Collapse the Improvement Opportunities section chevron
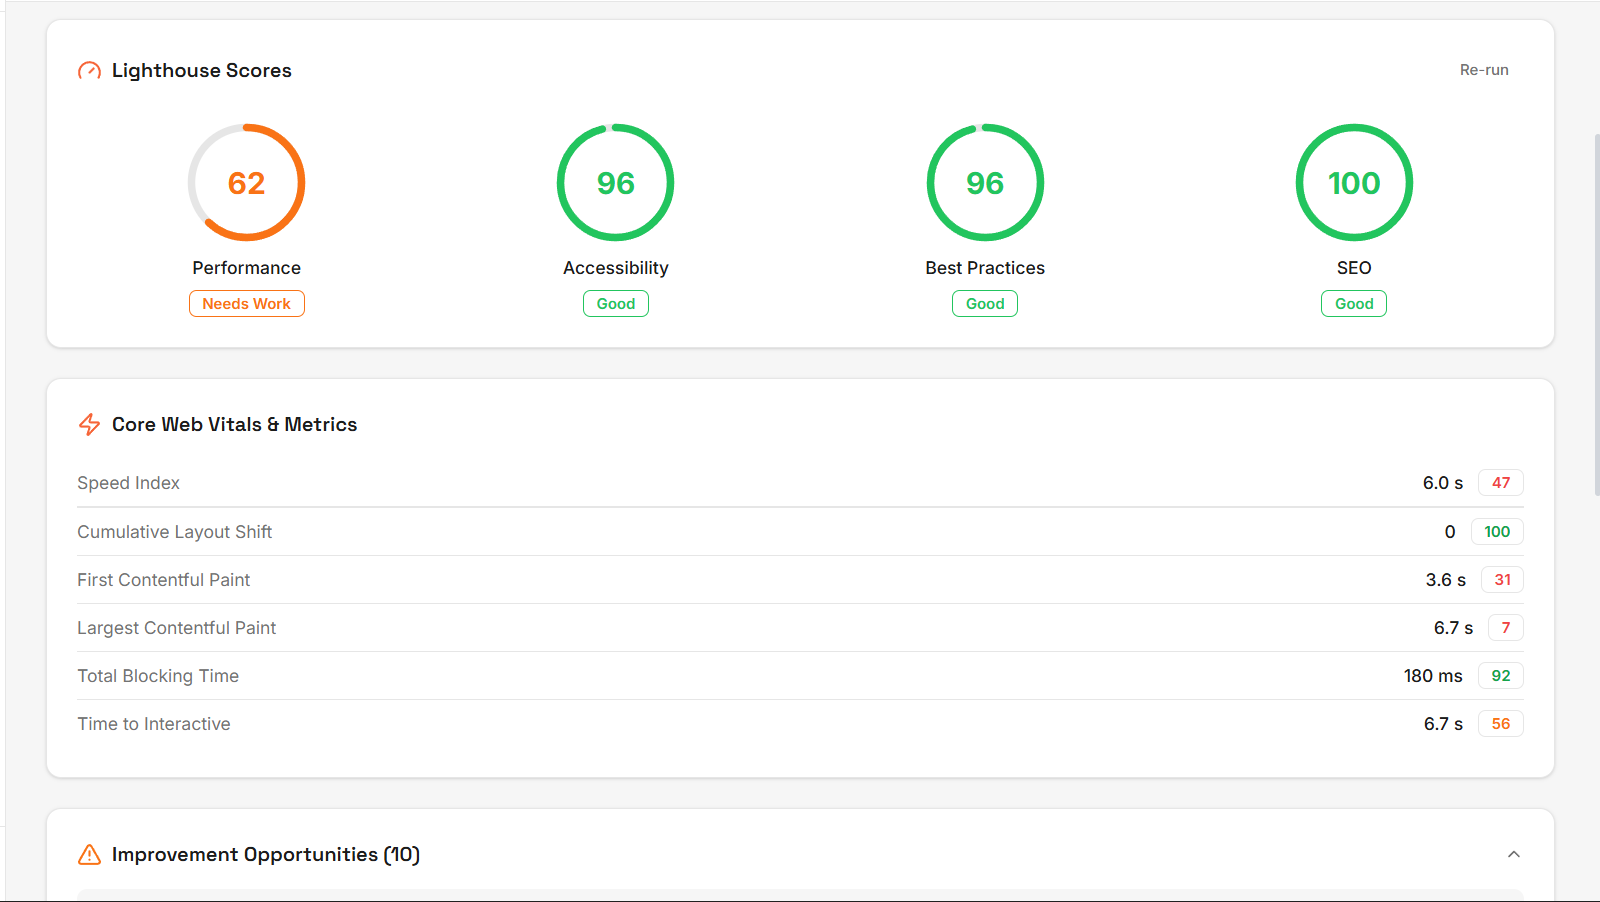The height and width of the screenshot is (902, 1600). (x=1513, y=854)
